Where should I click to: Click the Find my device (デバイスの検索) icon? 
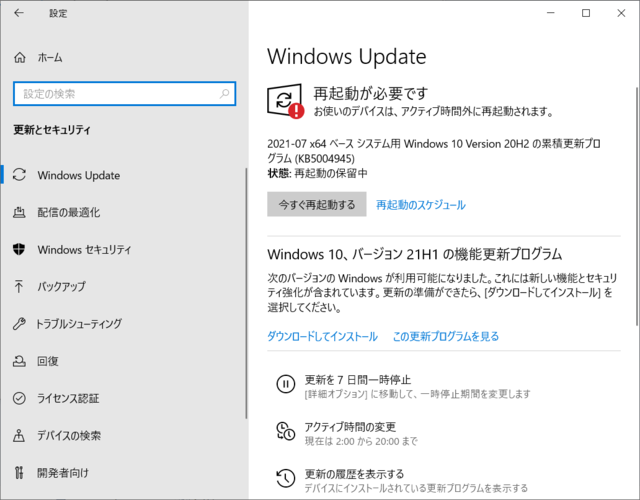pyautogui.click(x=19, y=436)
